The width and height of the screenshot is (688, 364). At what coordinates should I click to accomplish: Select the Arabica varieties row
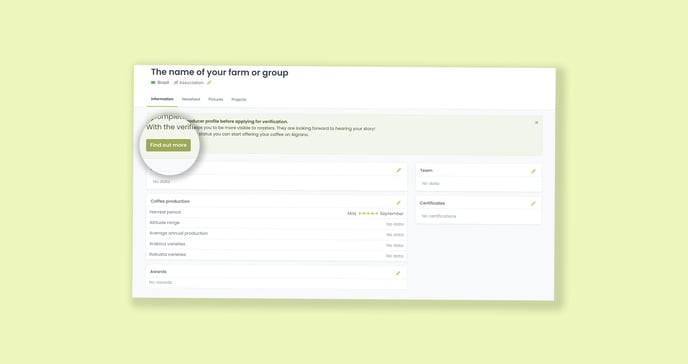(x=276, y=244)
